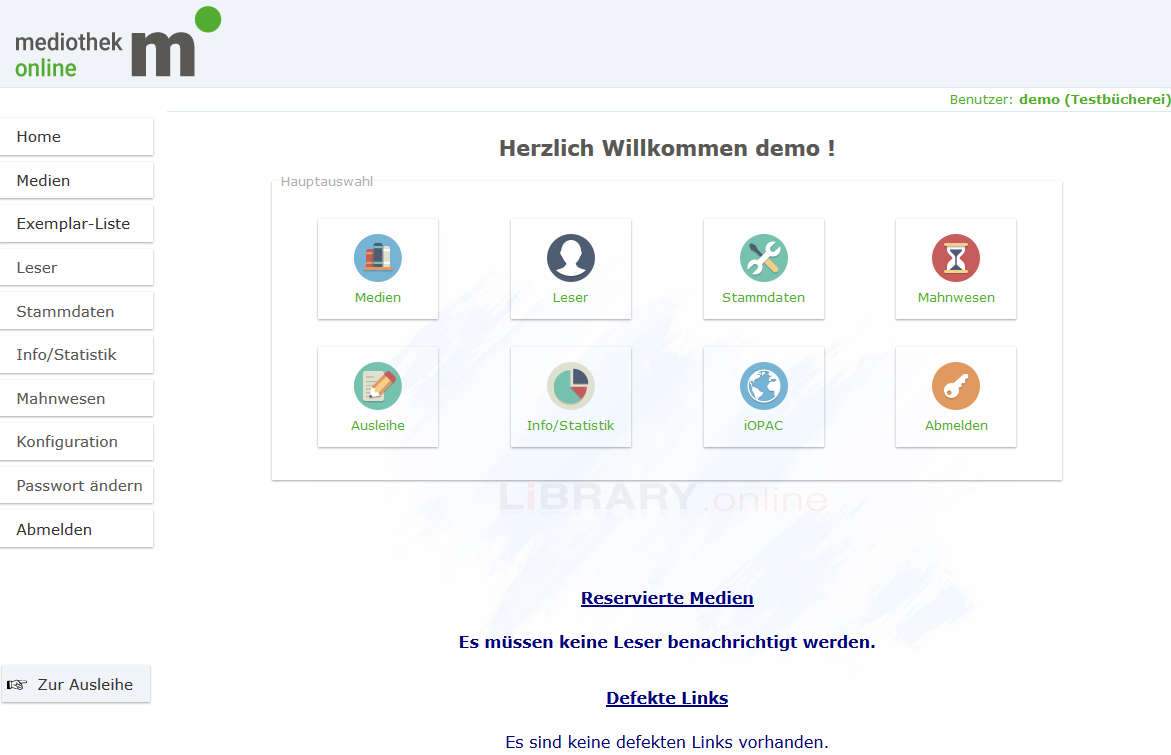Open the Defekte Links link
The image size is (1171, 755).
667,698
